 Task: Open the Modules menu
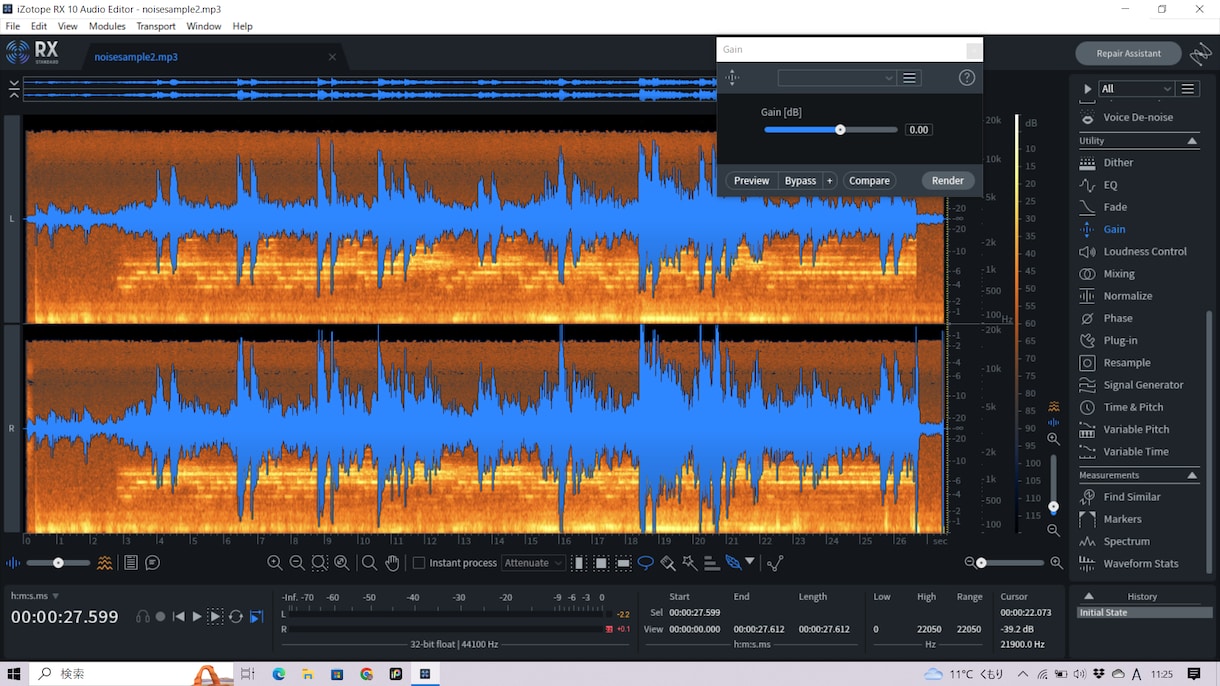click(107, 26)
